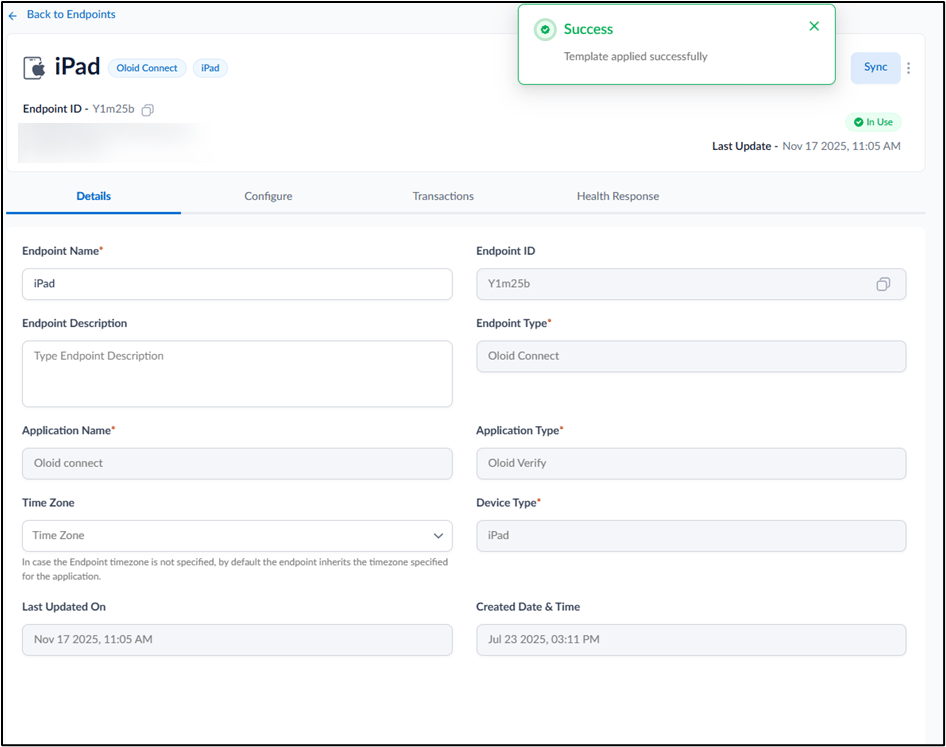The height and width of the screenshot is (747, 946).
Task: Copy ID from the Endpoint ID field icon
Action: 883,284
